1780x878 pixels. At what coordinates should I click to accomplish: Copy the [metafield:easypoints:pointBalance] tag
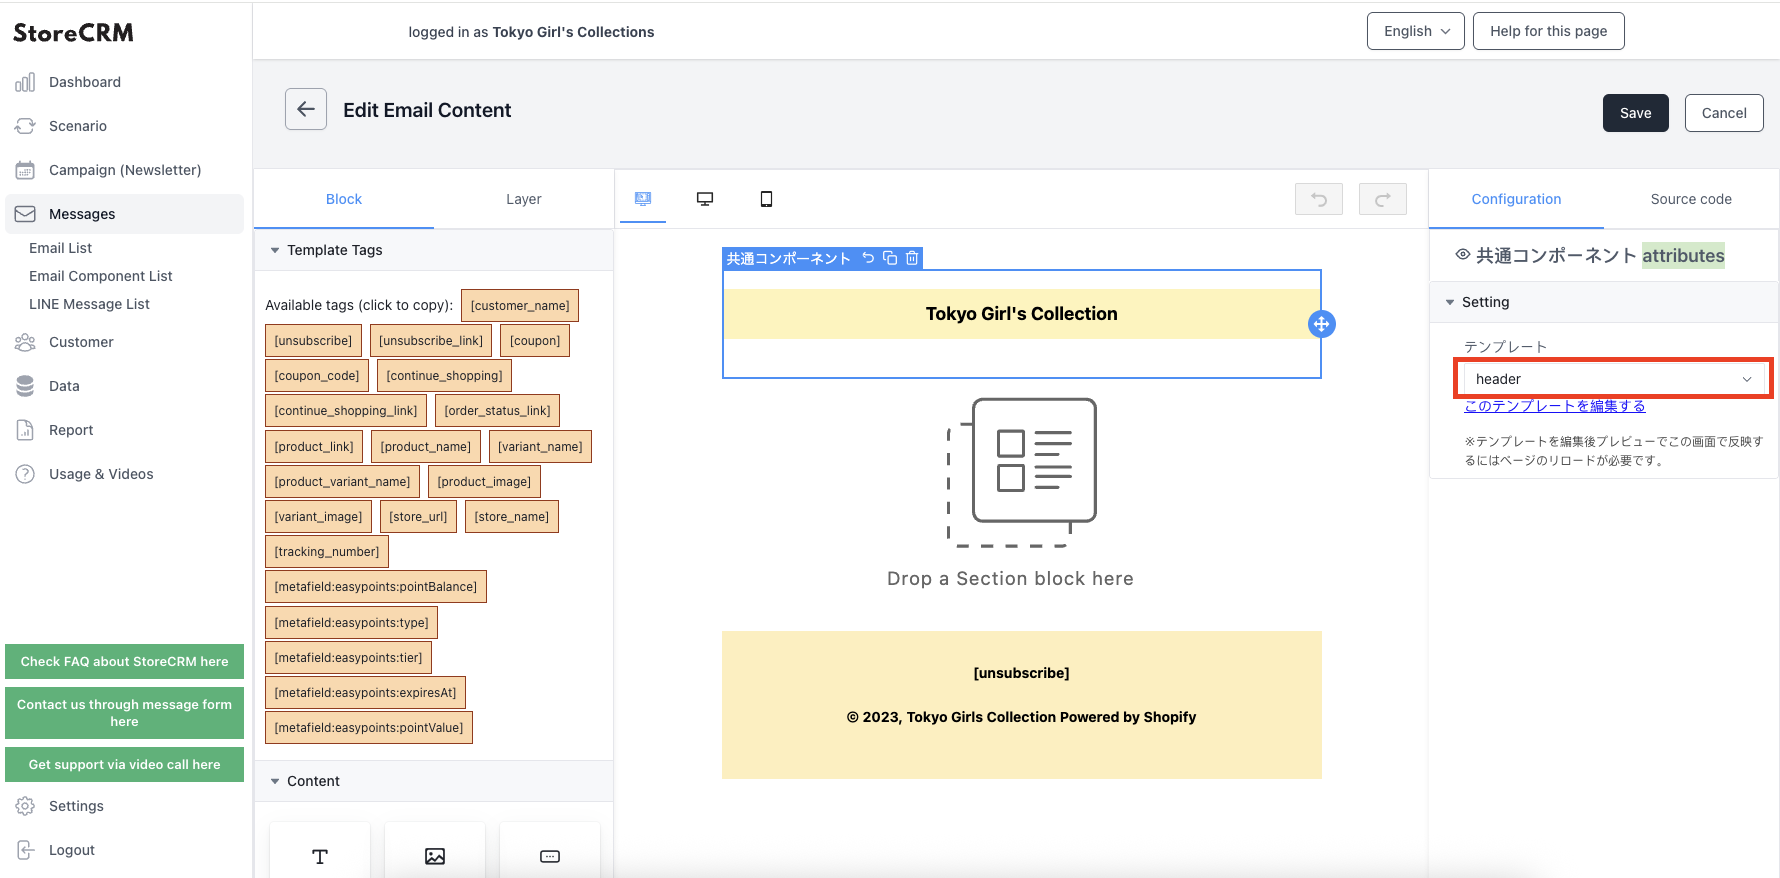(x=376, y=587)
